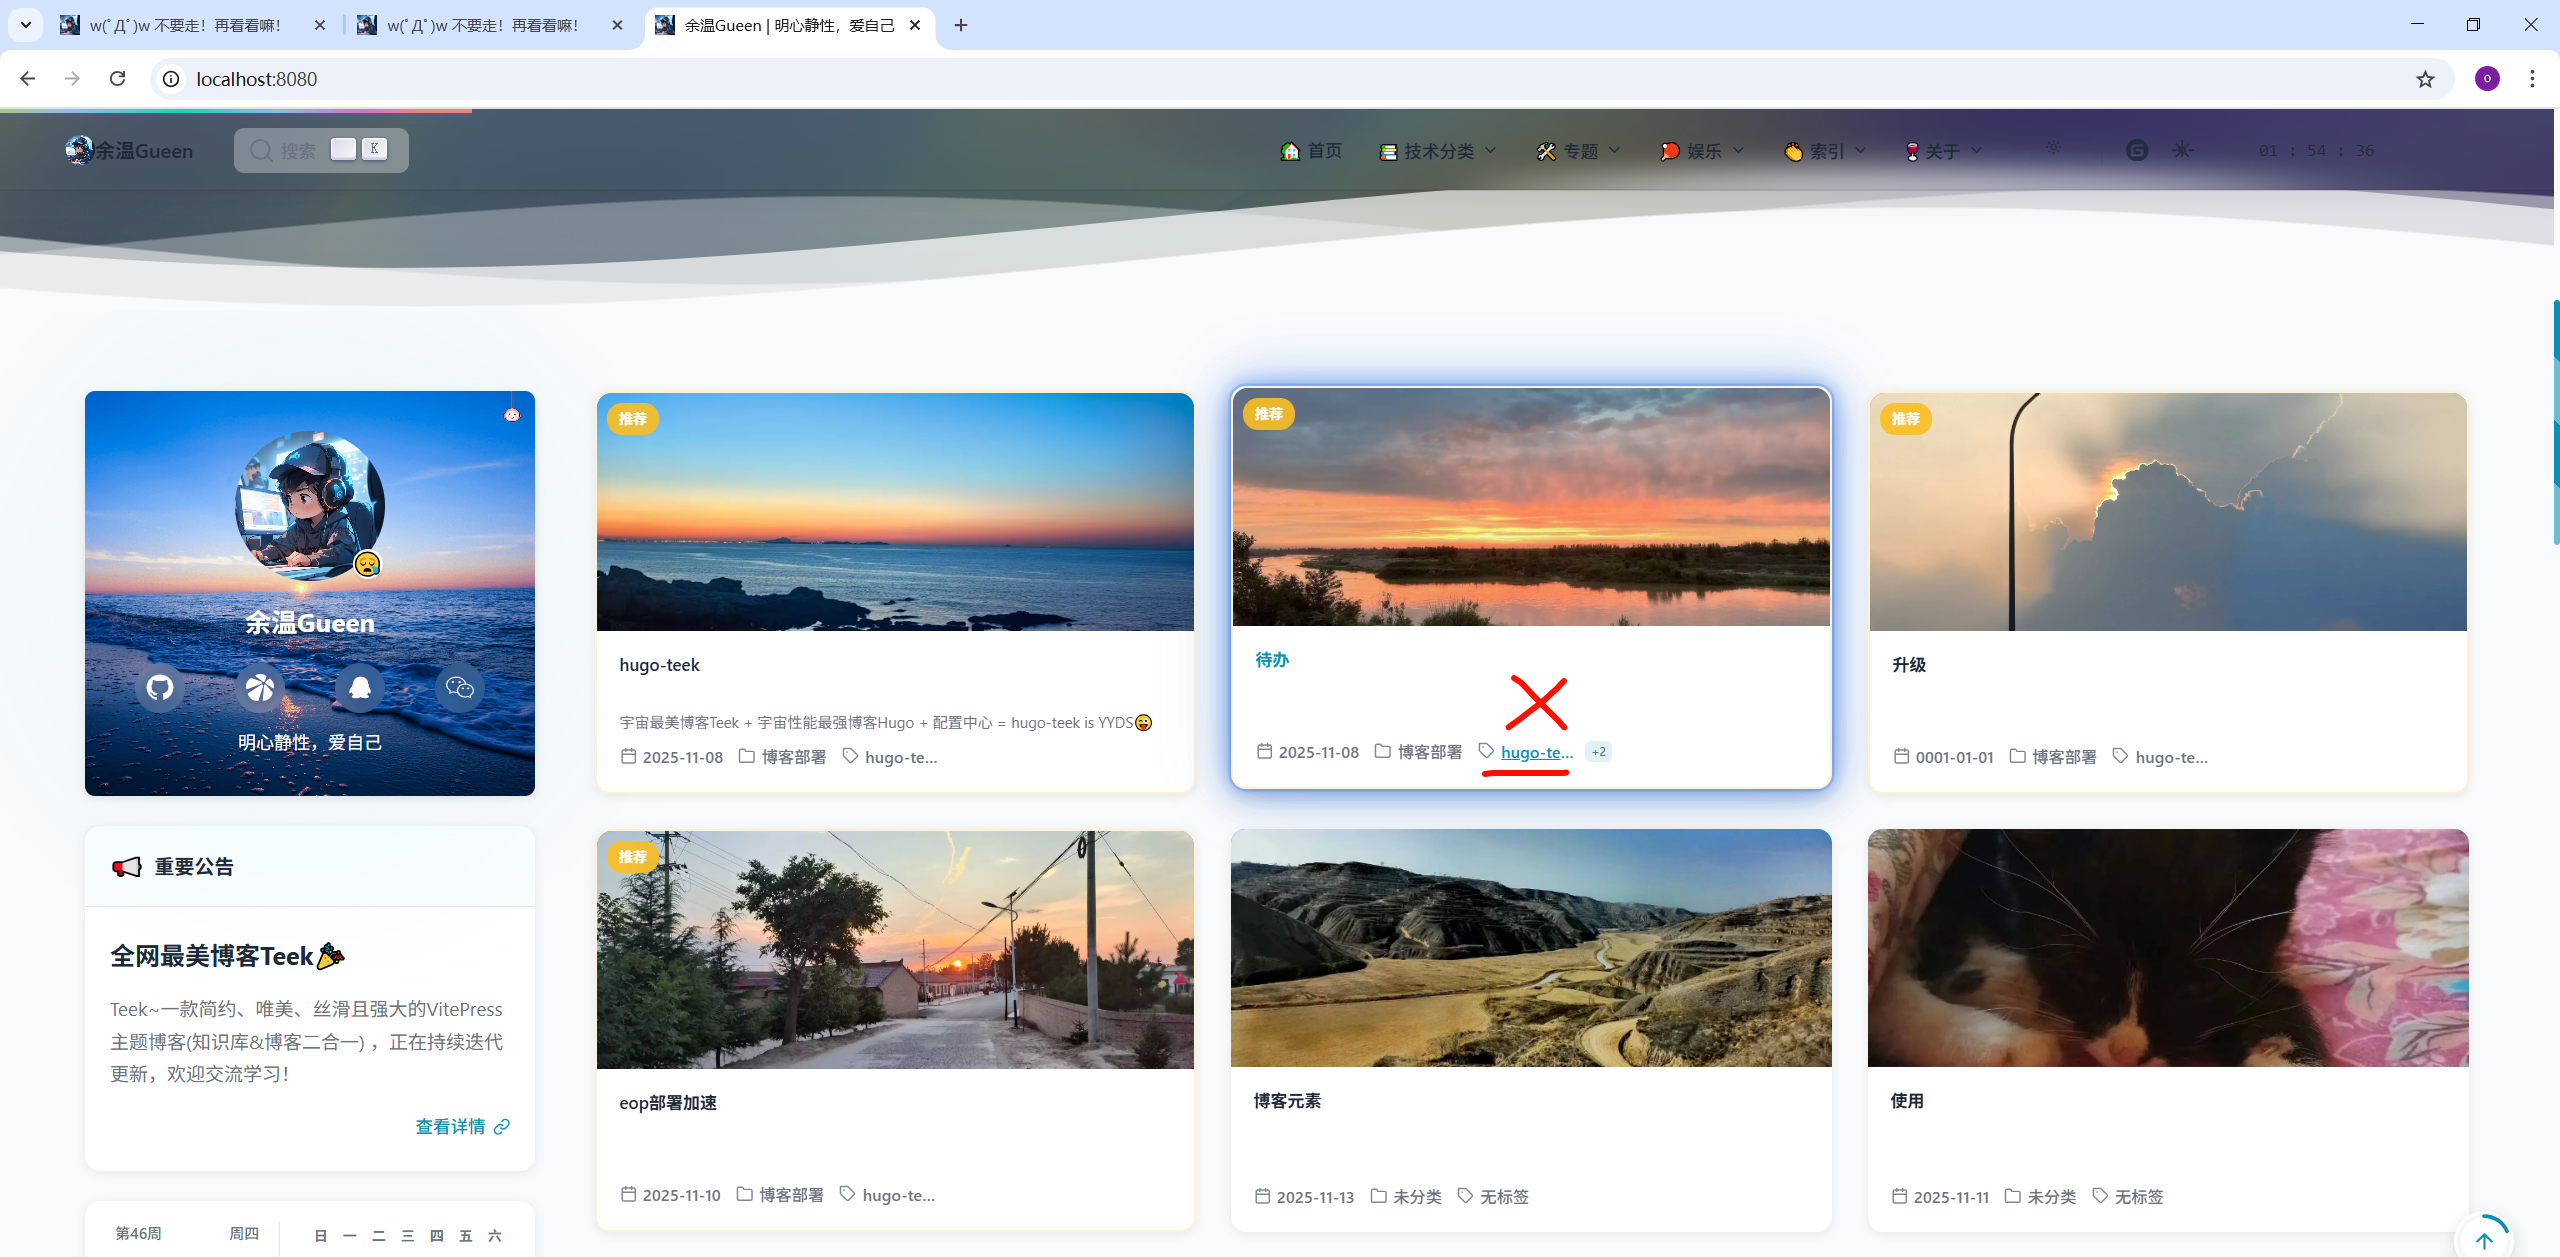Screen dimensions: 2560x1257
Task: Click the WeChat icon on profile card
Action: [459, 688]
